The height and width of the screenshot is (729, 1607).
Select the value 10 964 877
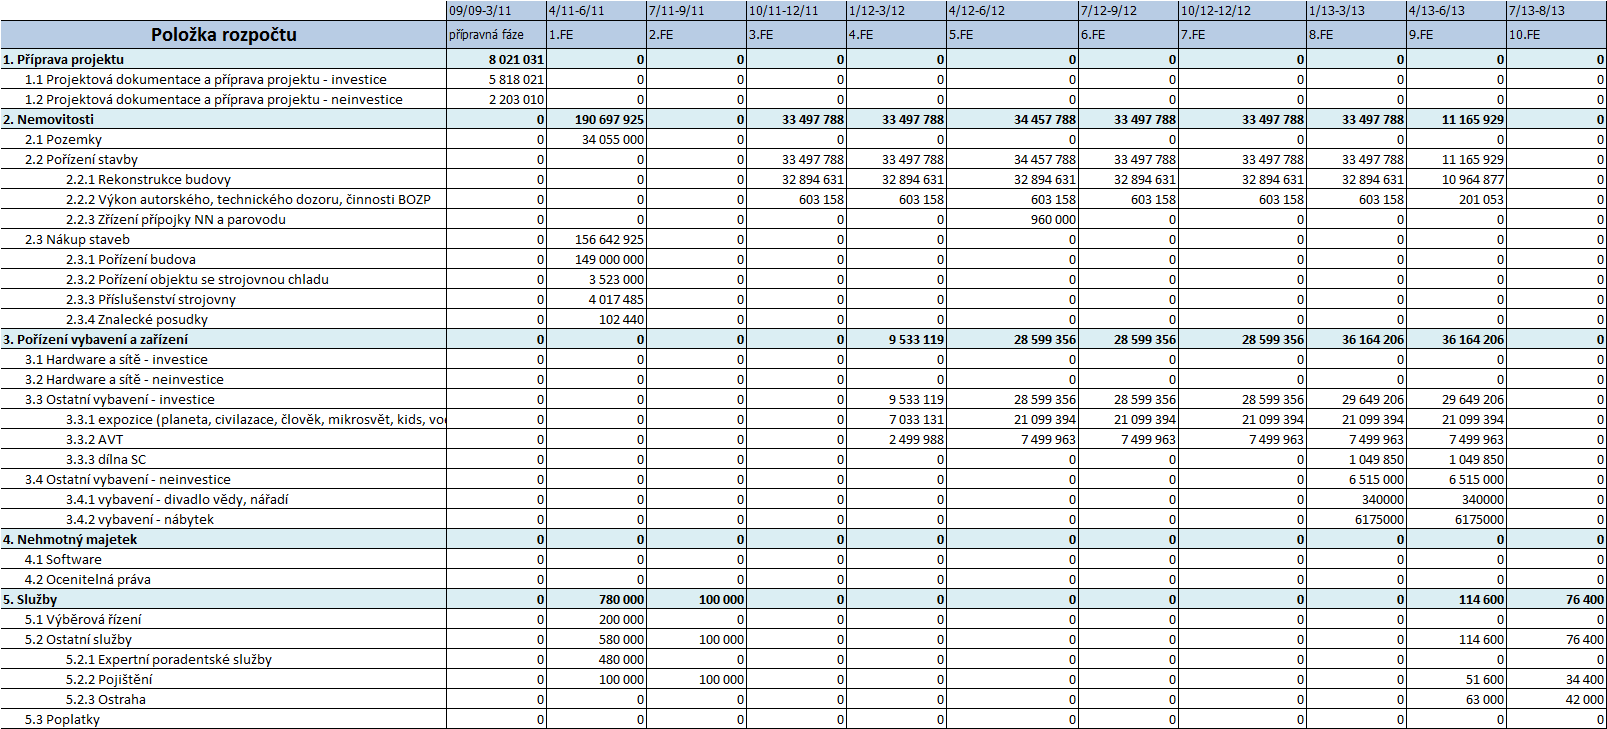1472,179
